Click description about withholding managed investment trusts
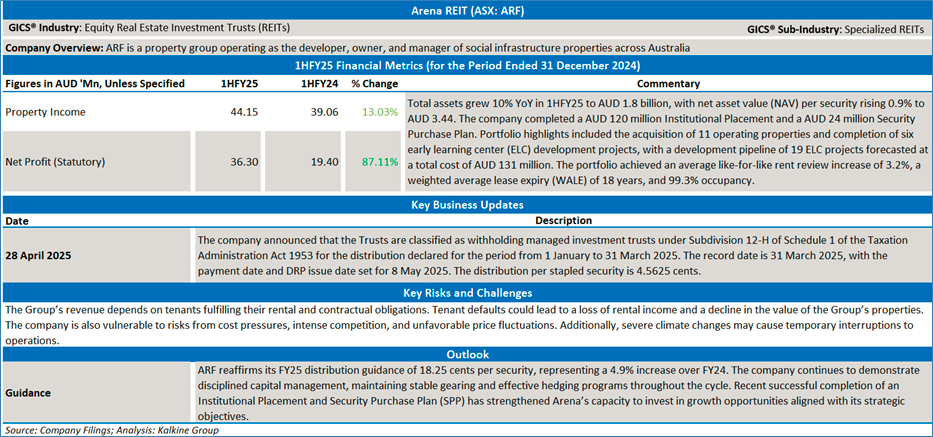This screenshot has width=933, height=437. point(553,255)
